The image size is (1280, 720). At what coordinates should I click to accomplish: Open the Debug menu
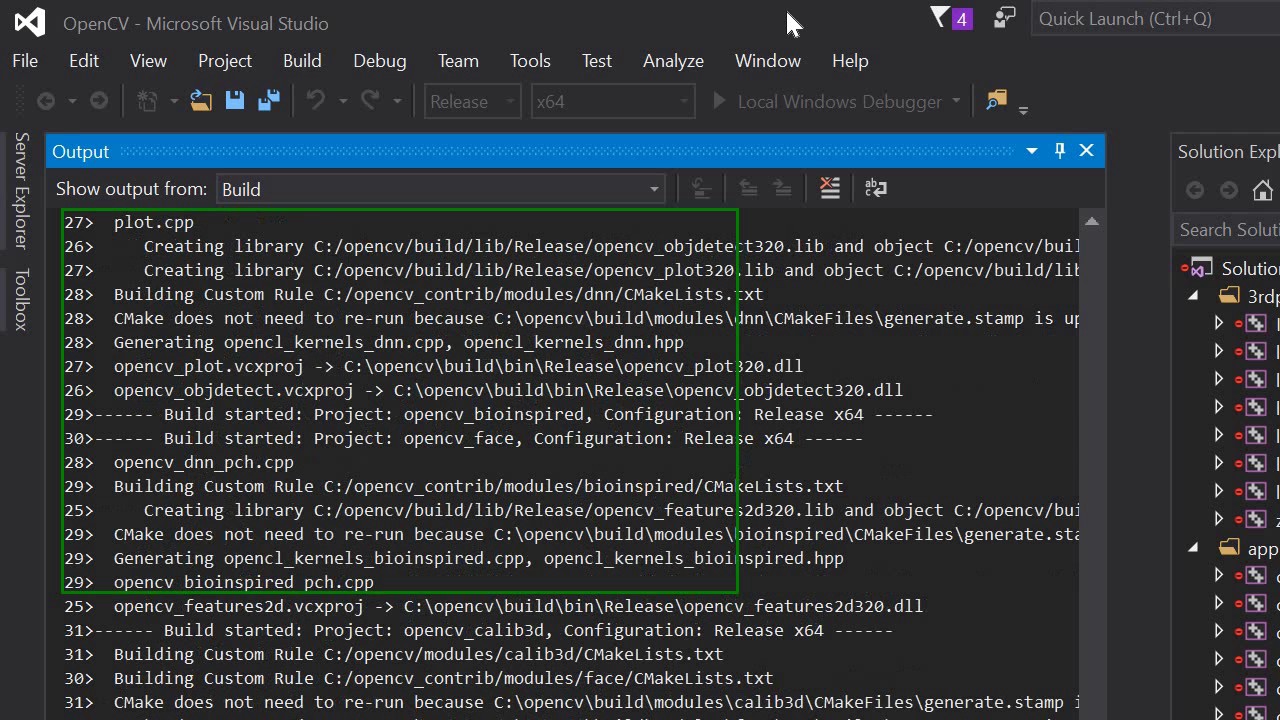380,61
